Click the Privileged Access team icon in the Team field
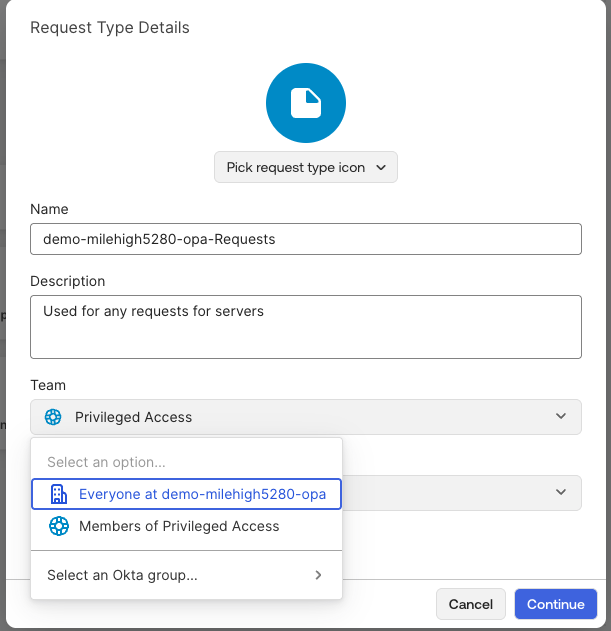The image size is (611, 631). [53, 417]
